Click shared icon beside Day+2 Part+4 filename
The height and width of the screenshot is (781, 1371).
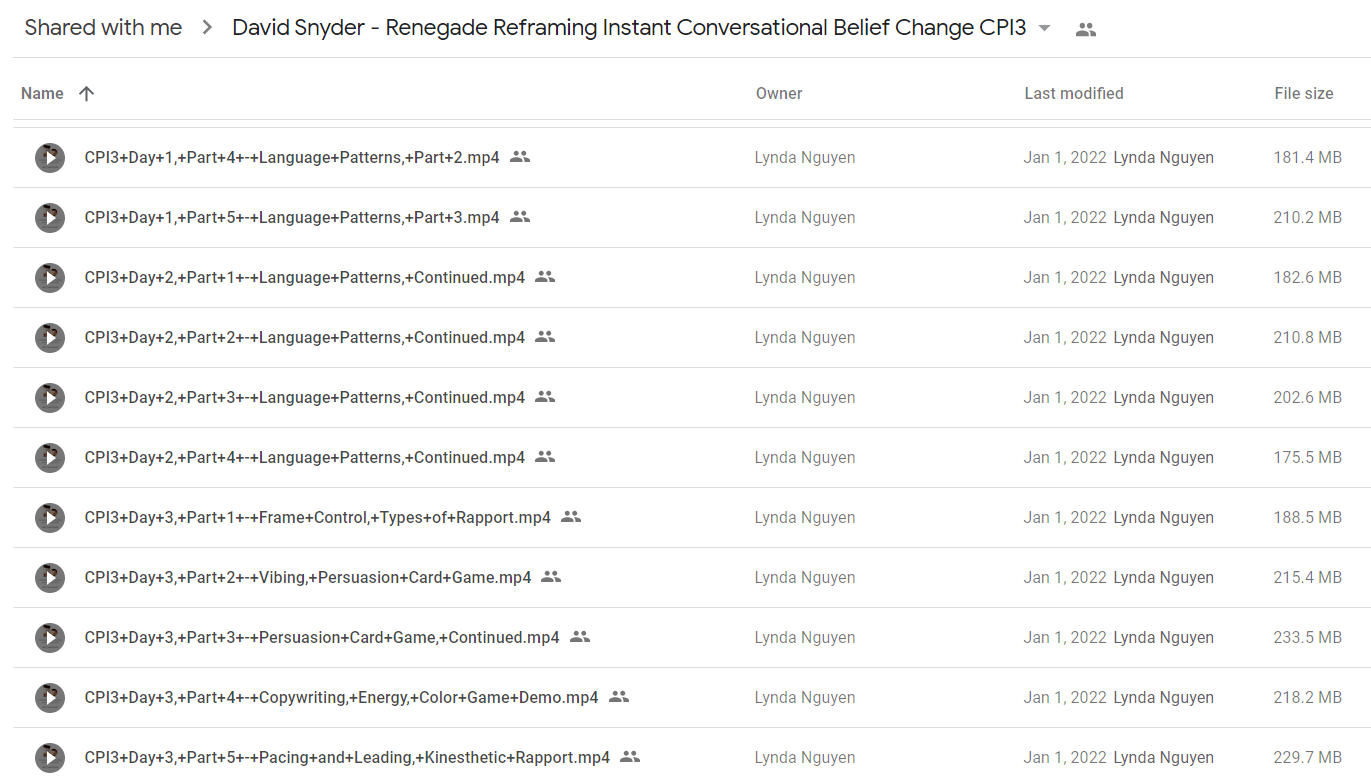click(x=545, y=457)
